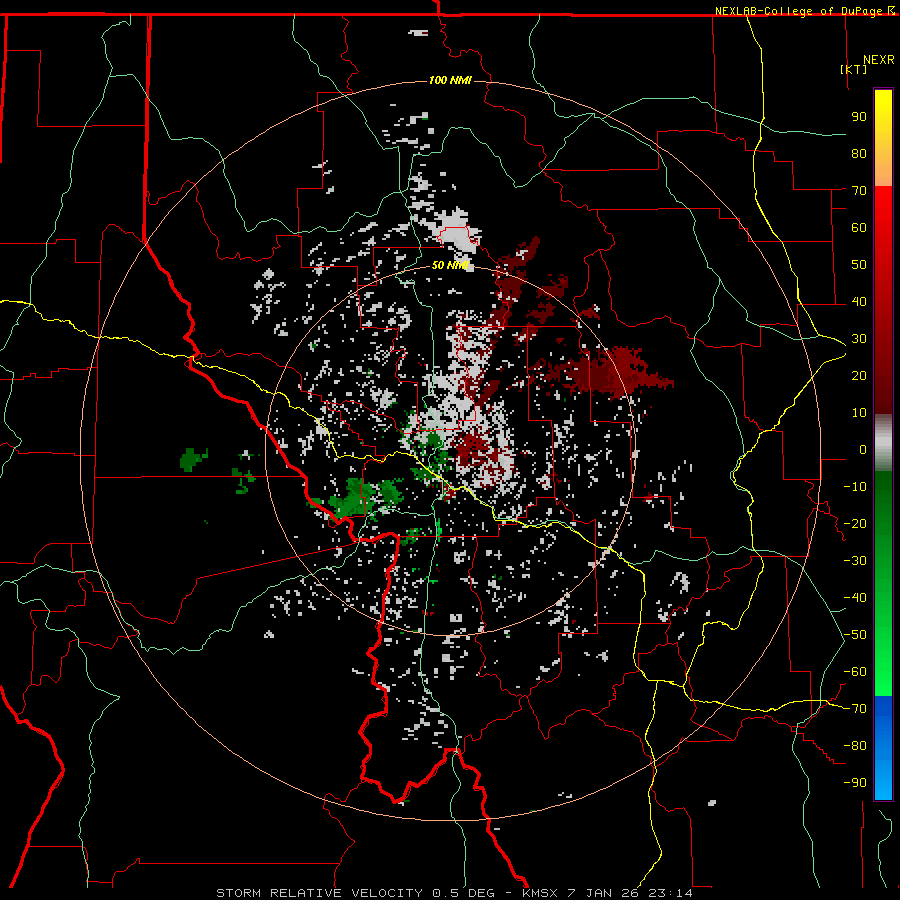Click the NEXR label above the scale
This screenshot has height=900, width=900.
[878, 60]
